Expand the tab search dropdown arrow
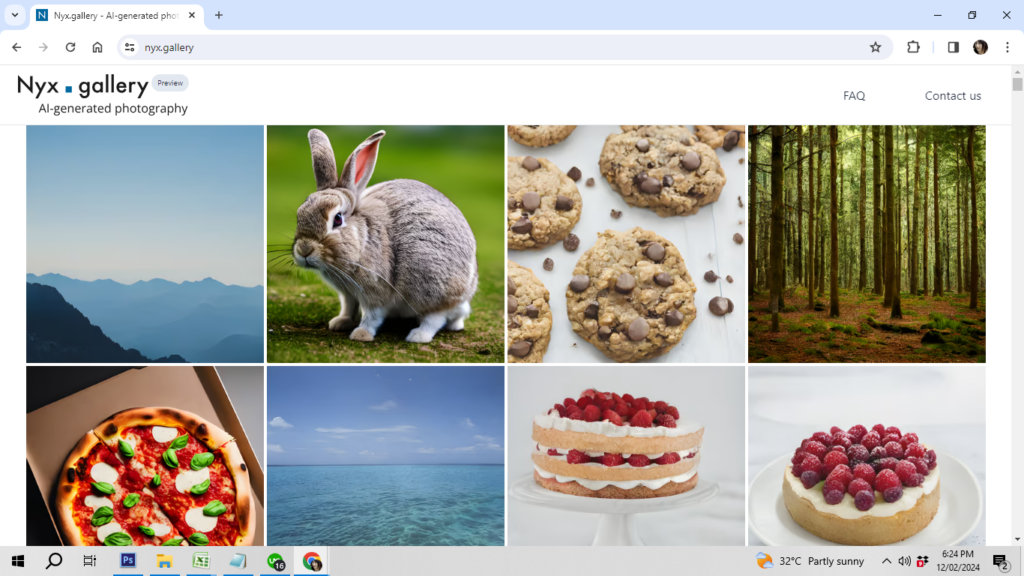Screen dimensions: 1024x576 pos(15,15)
